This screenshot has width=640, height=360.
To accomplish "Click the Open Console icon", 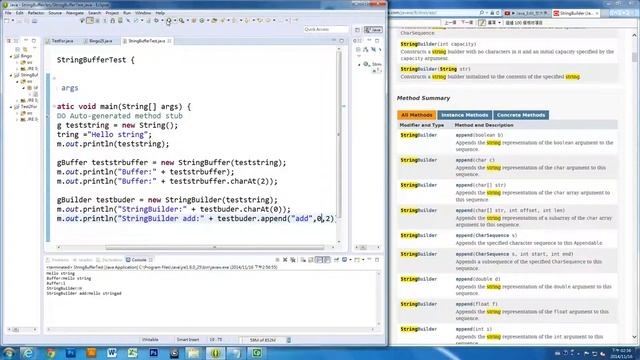I will pyautogui.click(x=357, y=260).
